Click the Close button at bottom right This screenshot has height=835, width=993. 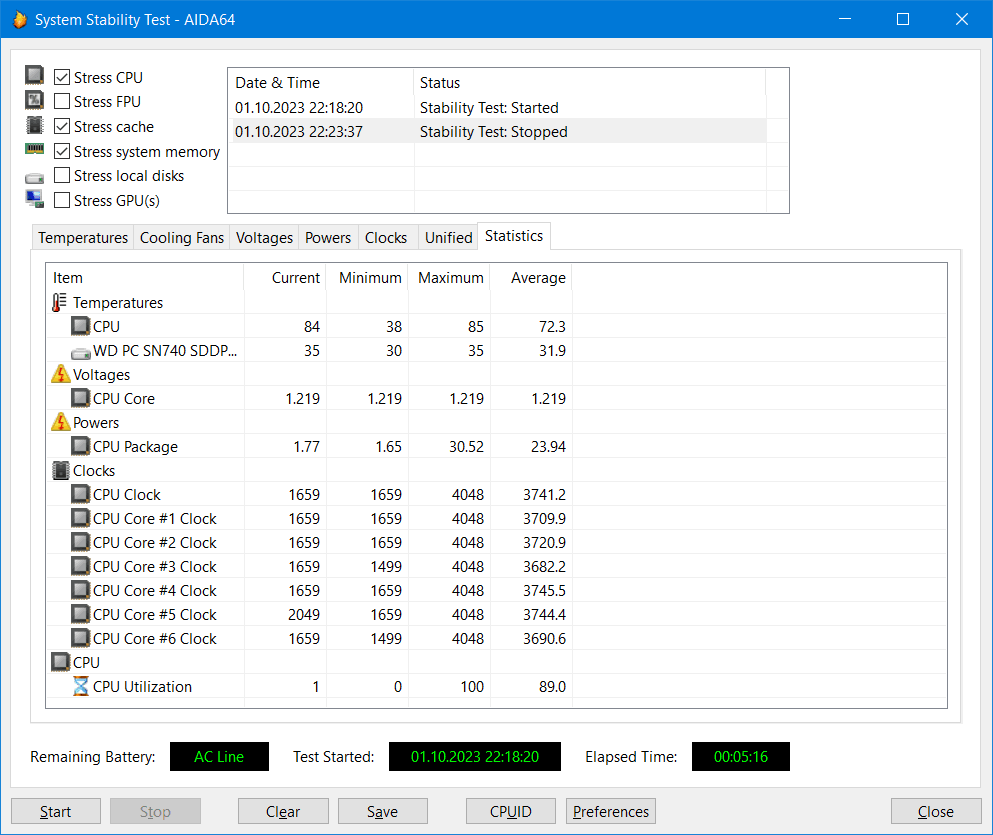tap(935, 812)
